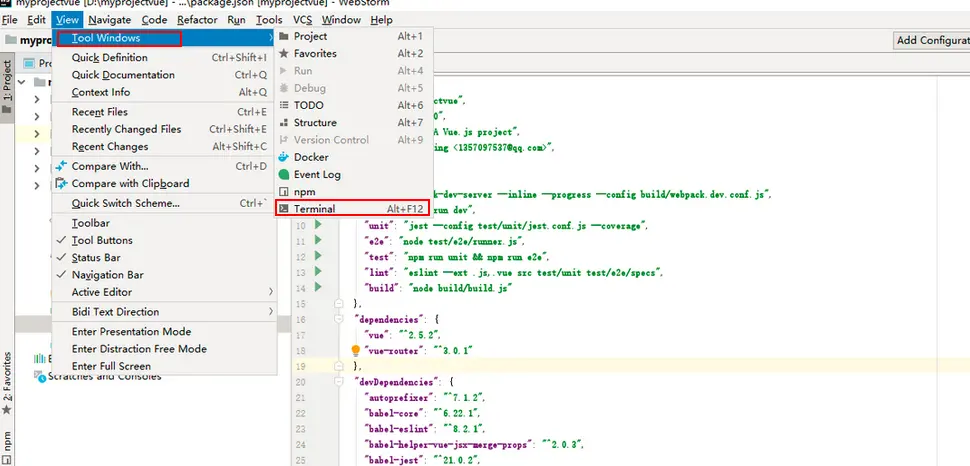Screen dimensions: 970x466
Task: Click the light bulb on vue-router line
Action: (355, 350)
